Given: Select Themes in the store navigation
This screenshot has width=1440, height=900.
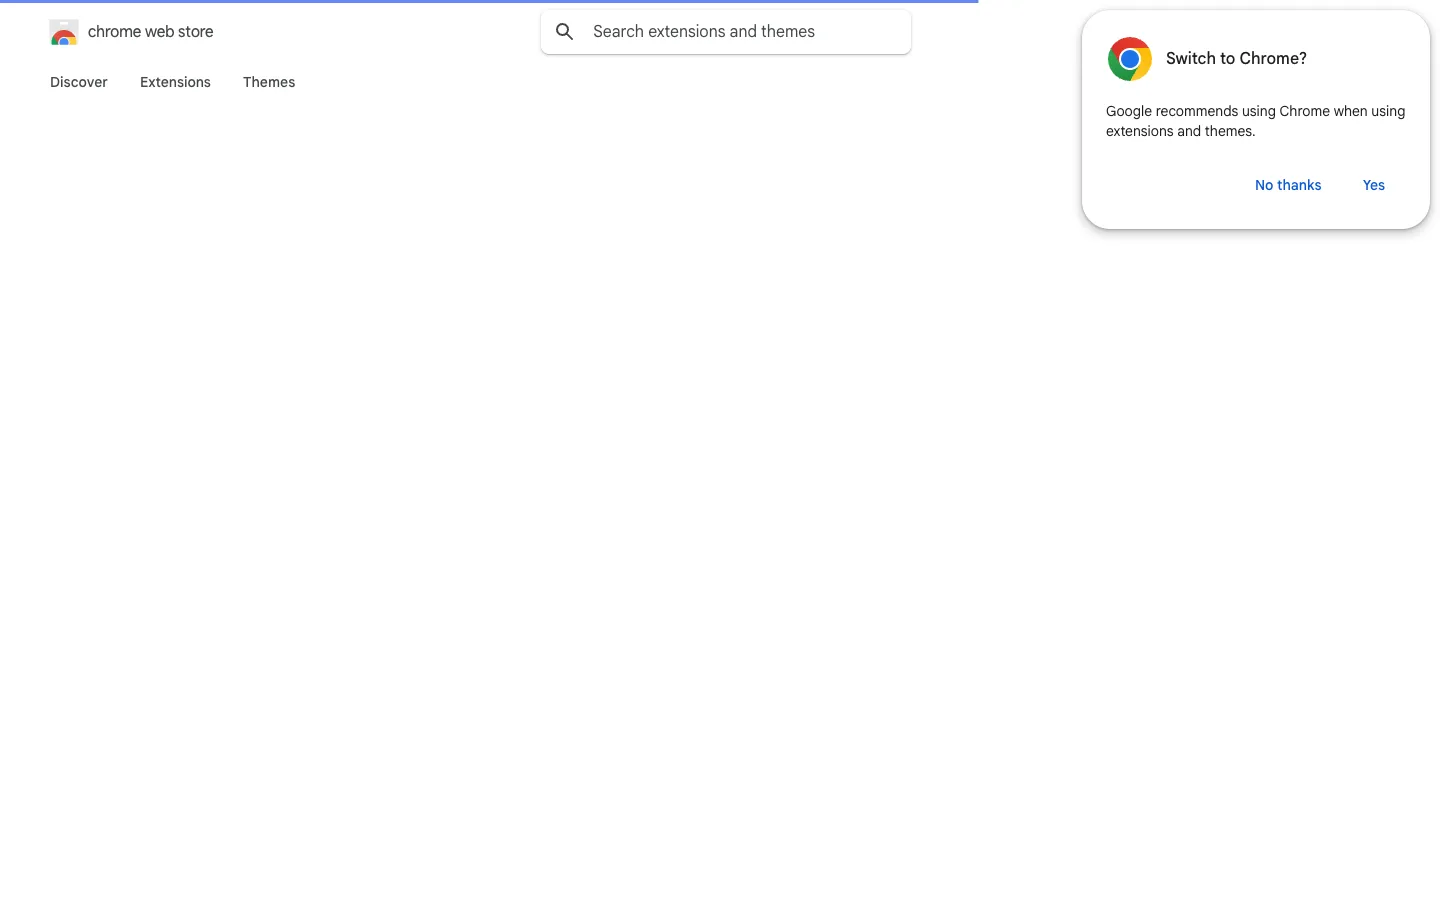Looking at the screenshot, I should tap(269, 82).
